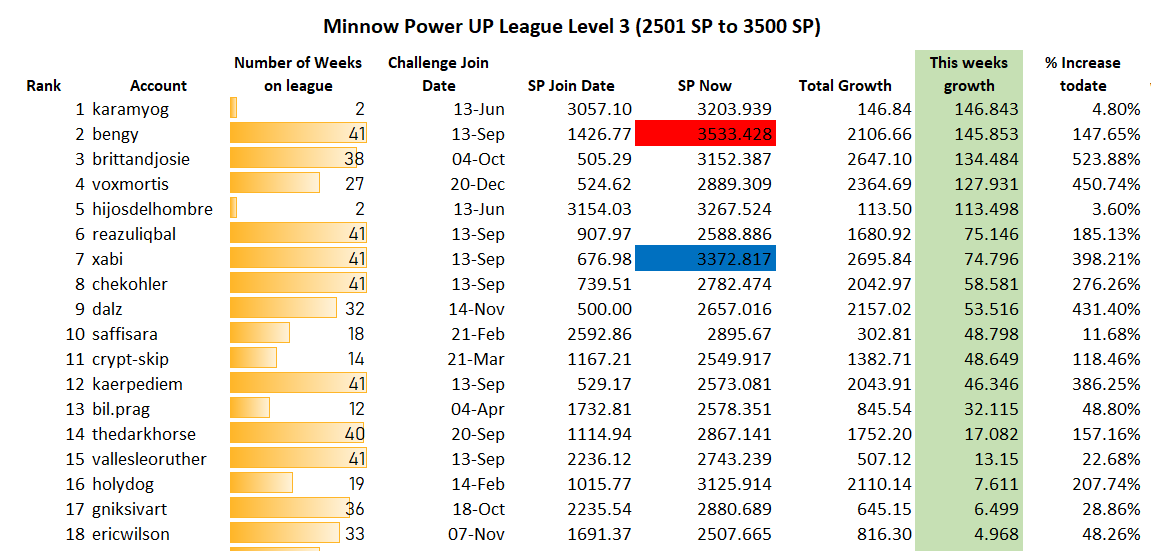Click the Total Growth column header
Screen dimensions: 1151x551
pos(845,86)
